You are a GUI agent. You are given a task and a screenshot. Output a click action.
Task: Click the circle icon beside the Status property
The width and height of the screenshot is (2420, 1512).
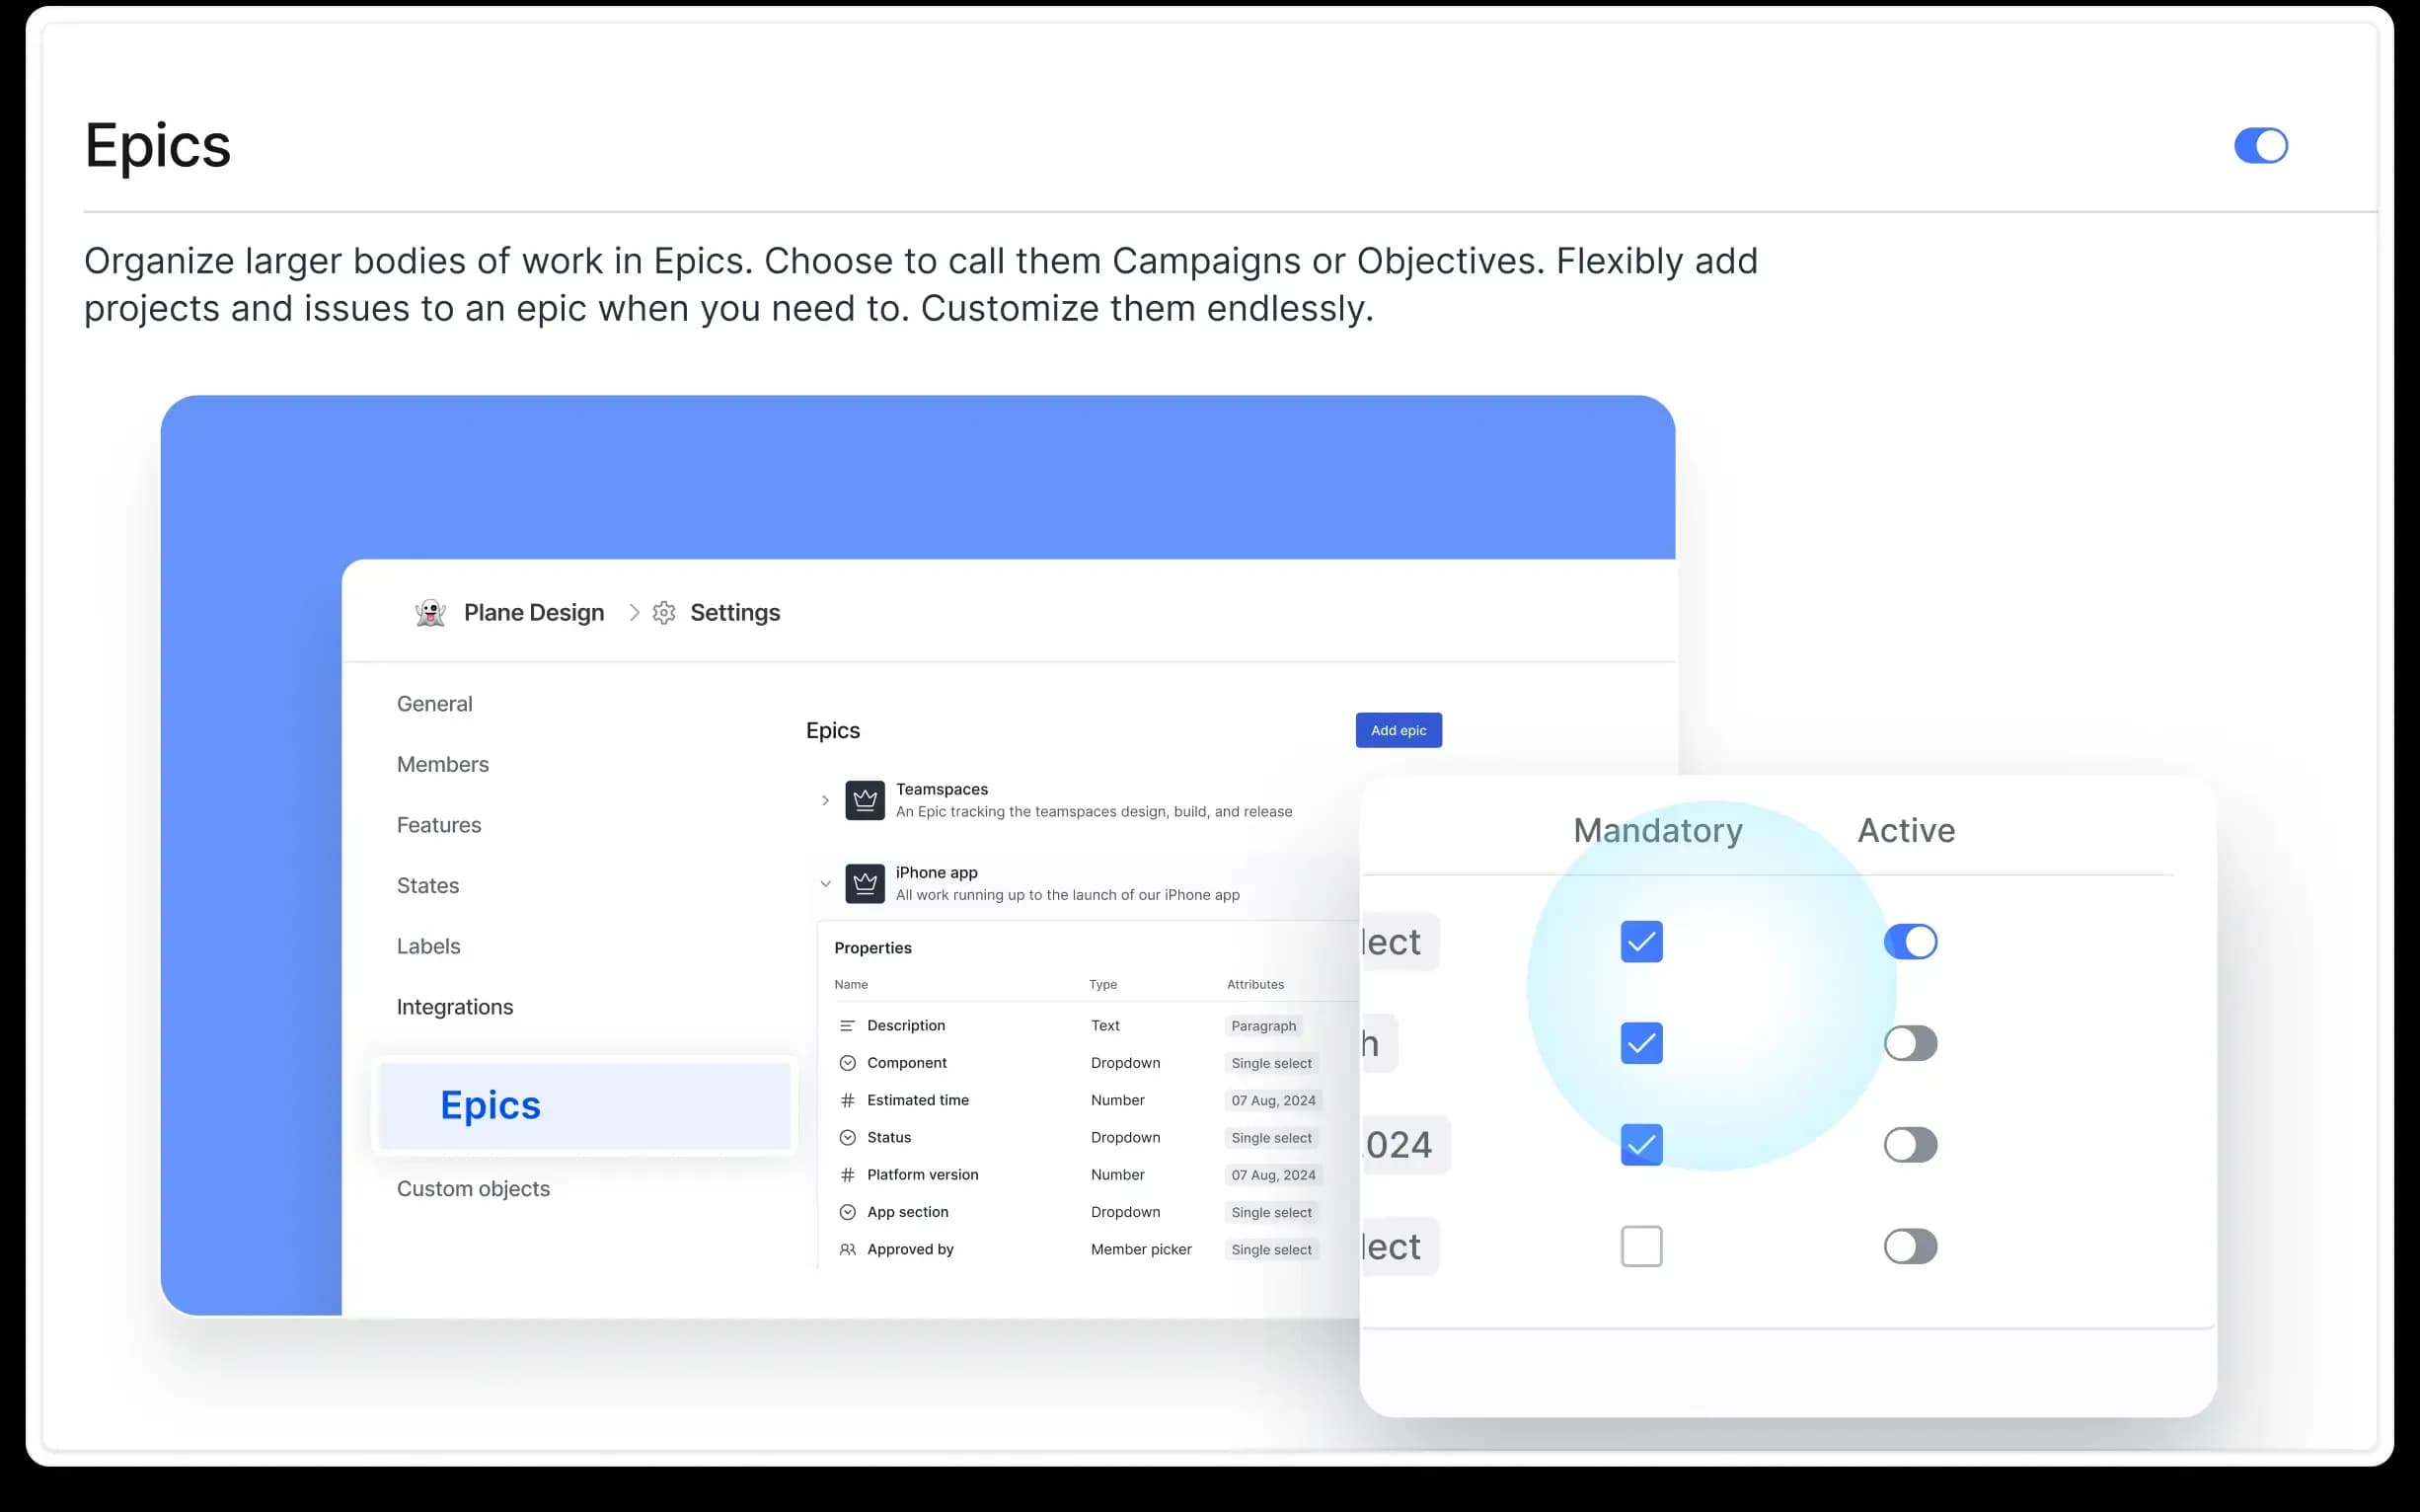click(x=848, y=1137)
